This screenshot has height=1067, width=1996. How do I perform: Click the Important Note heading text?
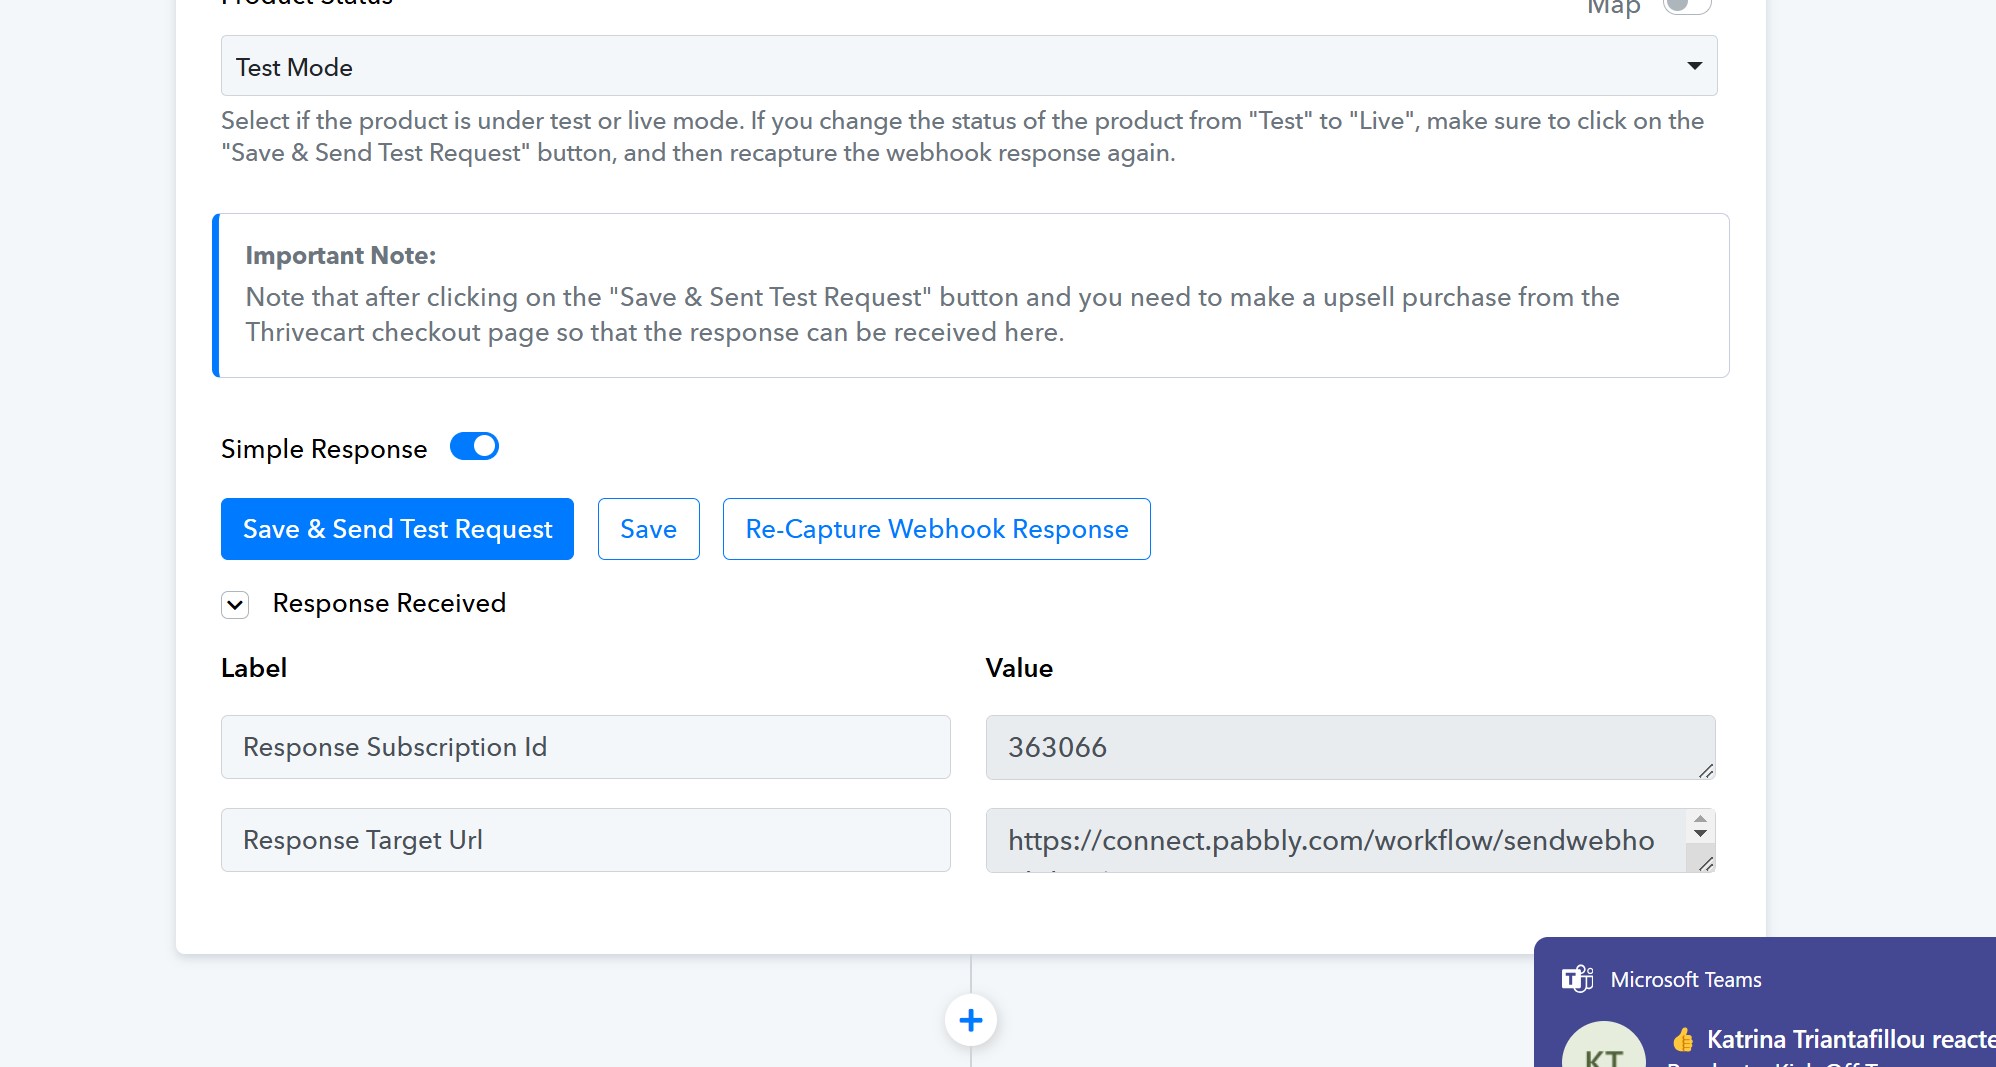point(341,256)
